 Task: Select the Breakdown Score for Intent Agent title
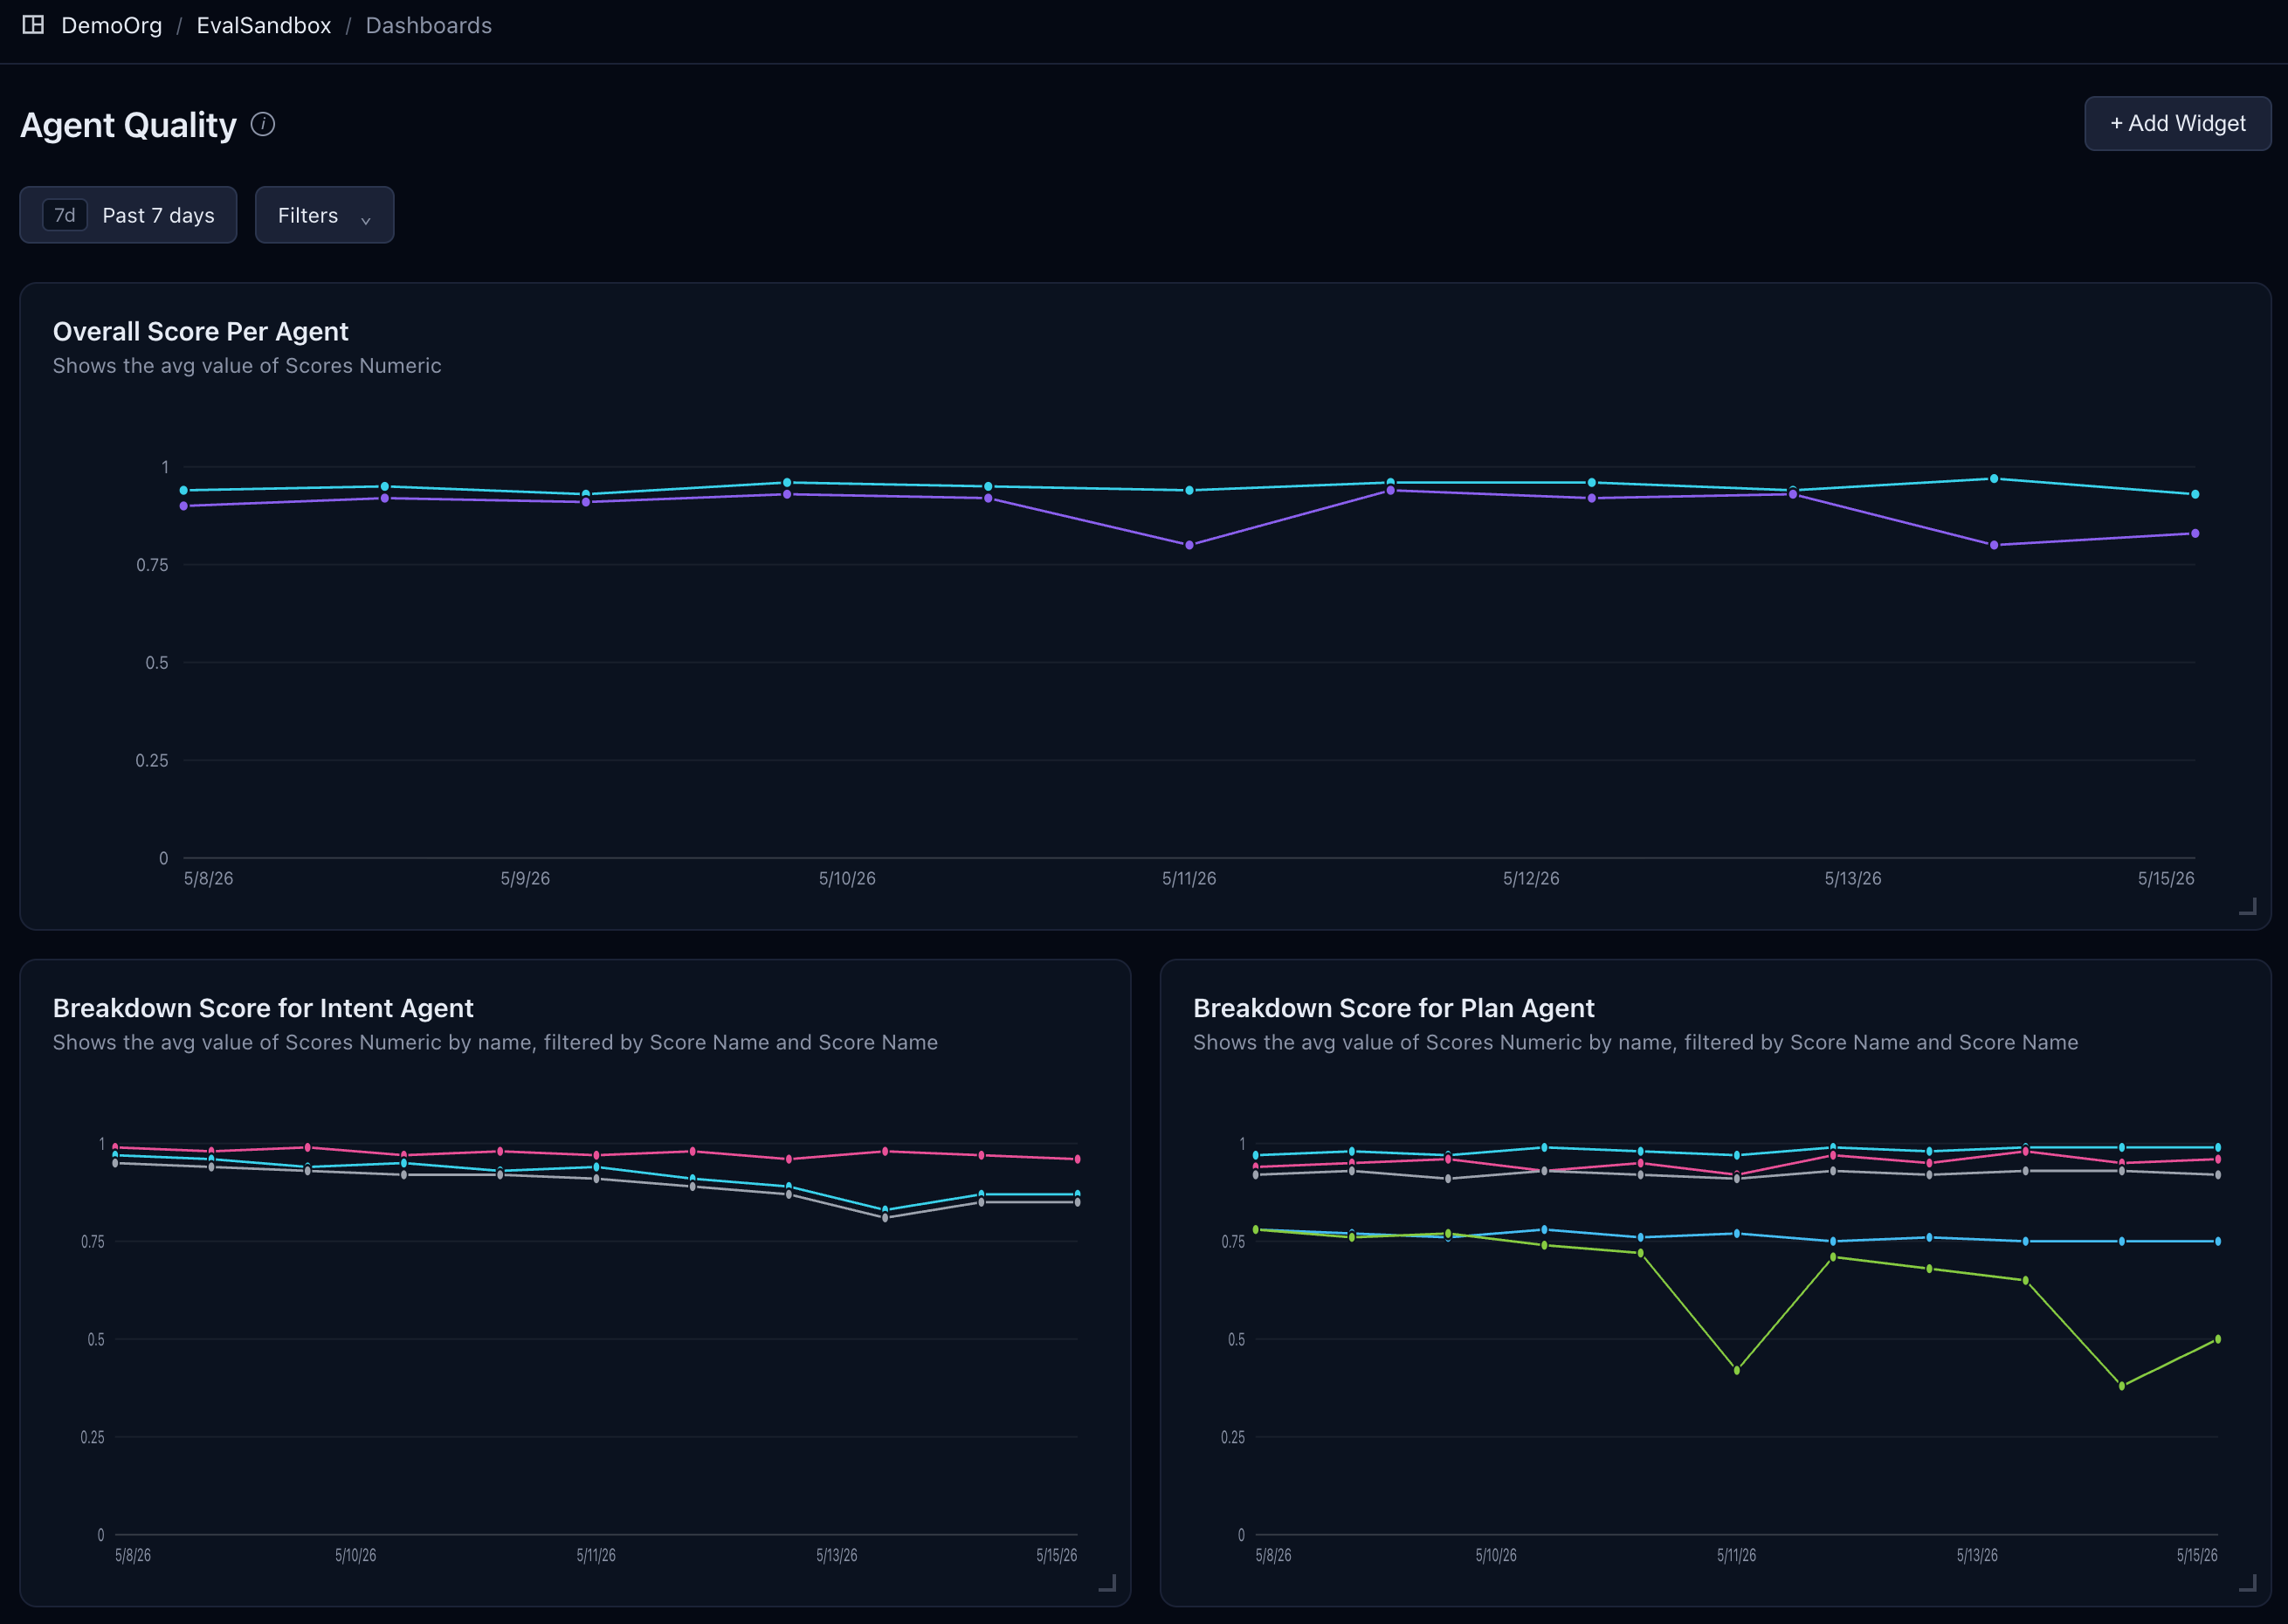[x=263, y=1008]
